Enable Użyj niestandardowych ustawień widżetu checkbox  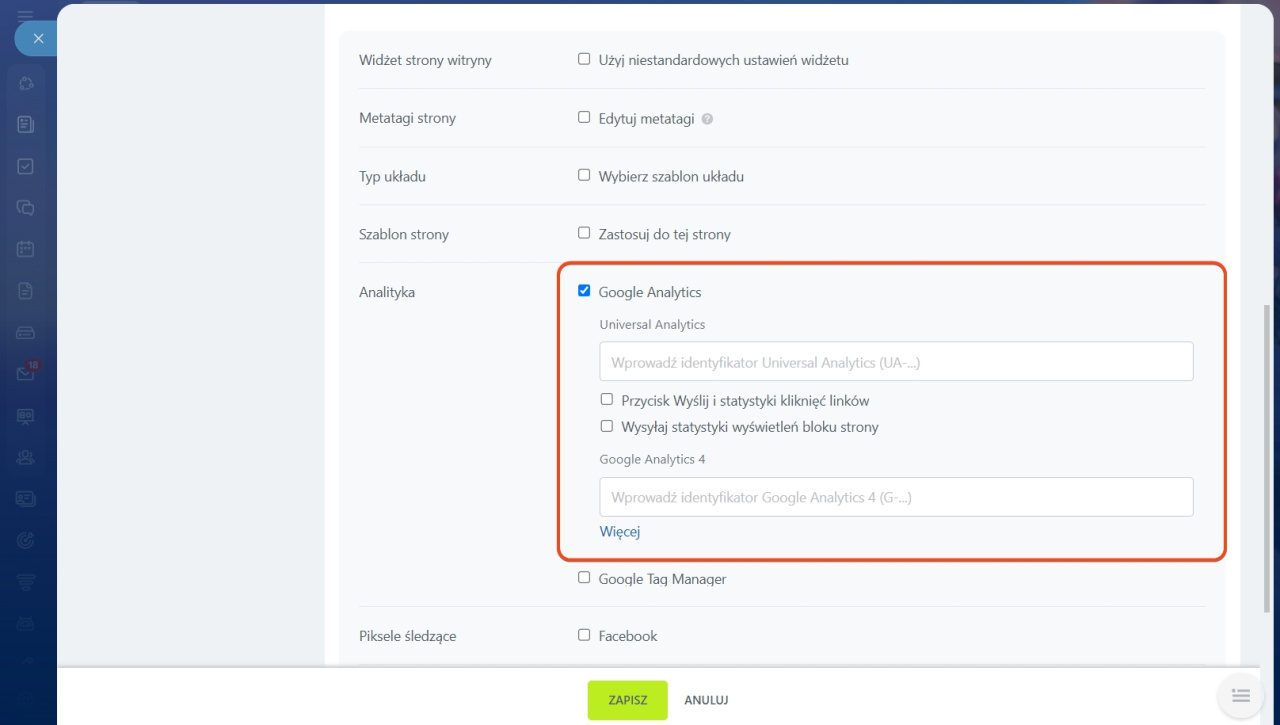(584, 59)
